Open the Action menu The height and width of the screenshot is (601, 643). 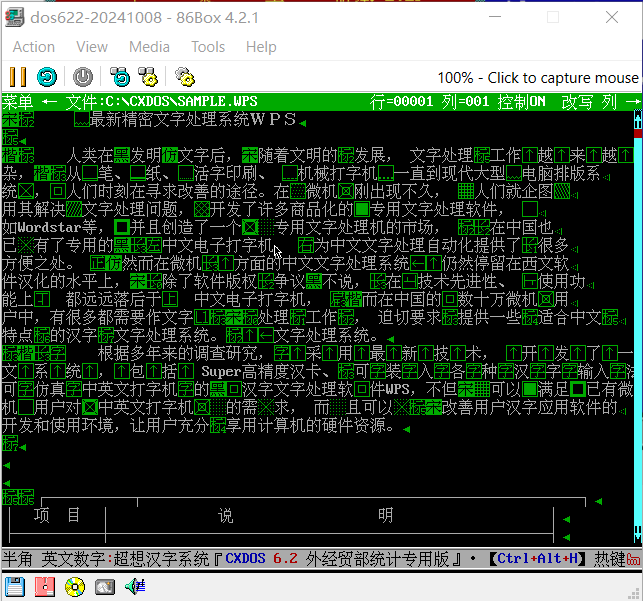pos(34,47)
